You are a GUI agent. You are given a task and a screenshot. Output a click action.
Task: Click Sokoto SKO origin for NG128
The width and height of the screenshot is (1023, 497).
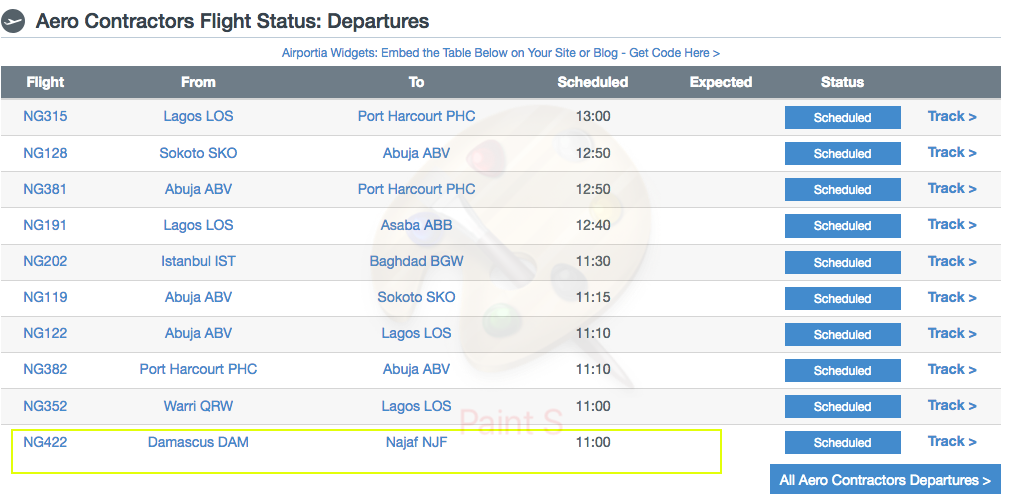[198, 153]
